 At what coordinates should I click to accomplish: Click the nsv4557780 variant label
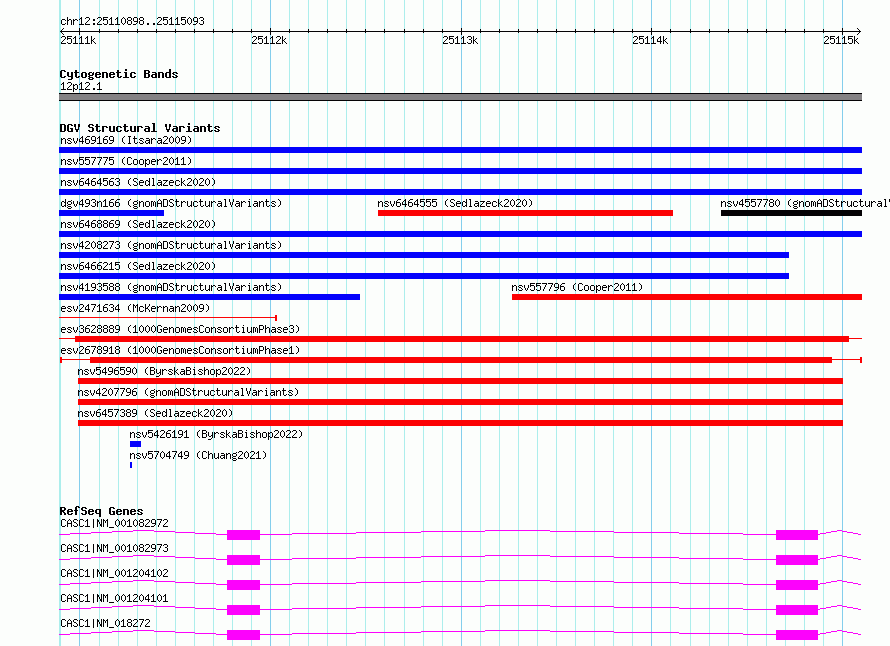coord(805,203)
